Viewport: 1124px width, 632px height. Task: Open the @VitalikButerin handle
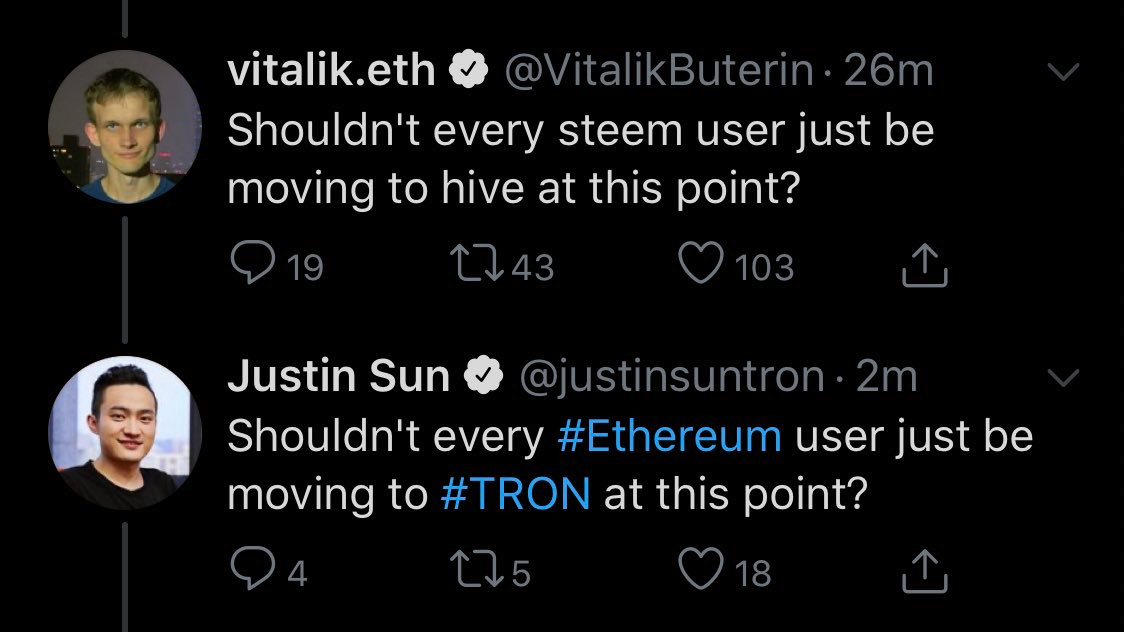661,71
